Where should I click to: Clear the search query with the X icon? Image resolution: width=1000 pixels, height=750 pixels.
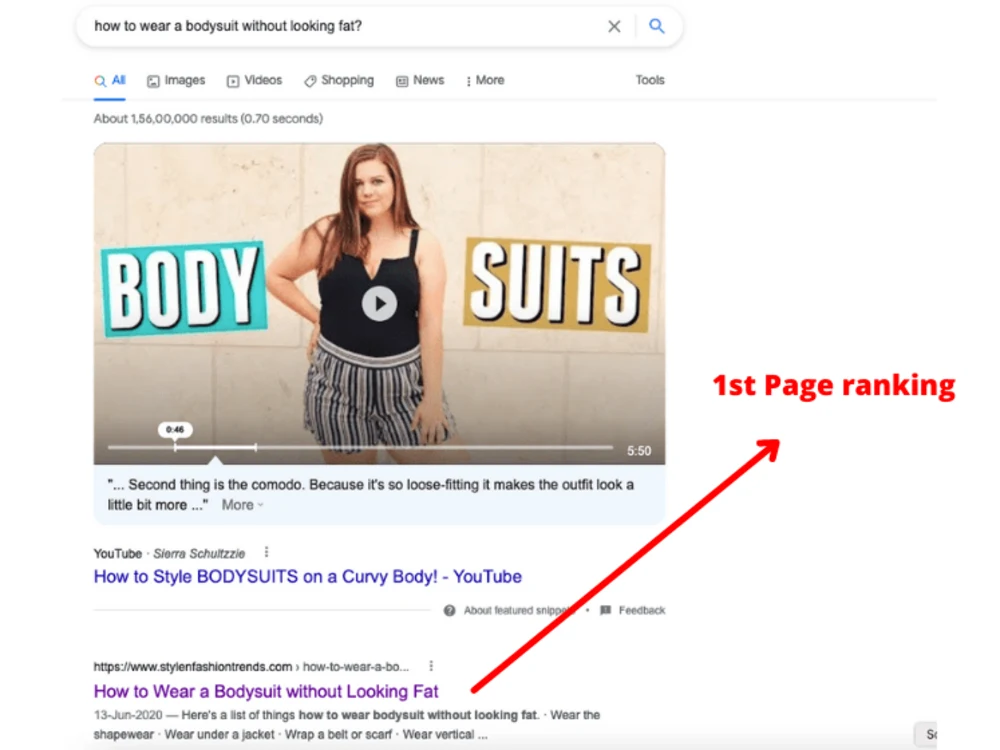point(614,26)
